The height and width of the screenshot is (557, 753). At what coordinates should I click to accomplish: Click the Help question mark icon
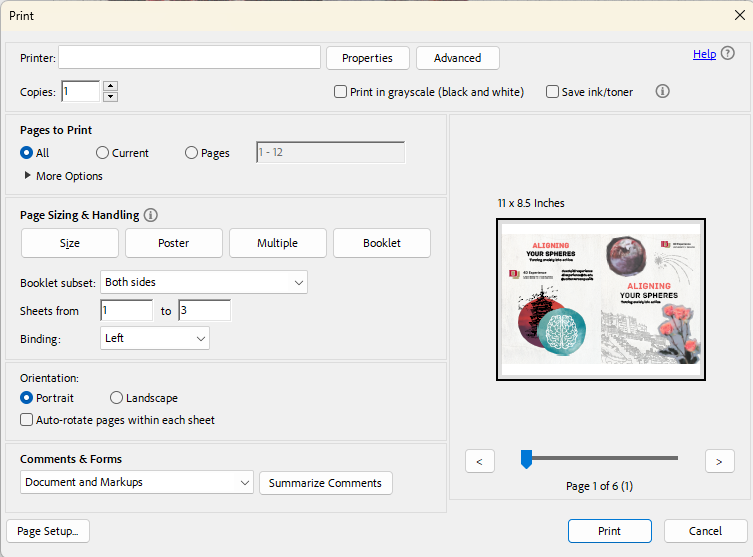coord(727,54)
